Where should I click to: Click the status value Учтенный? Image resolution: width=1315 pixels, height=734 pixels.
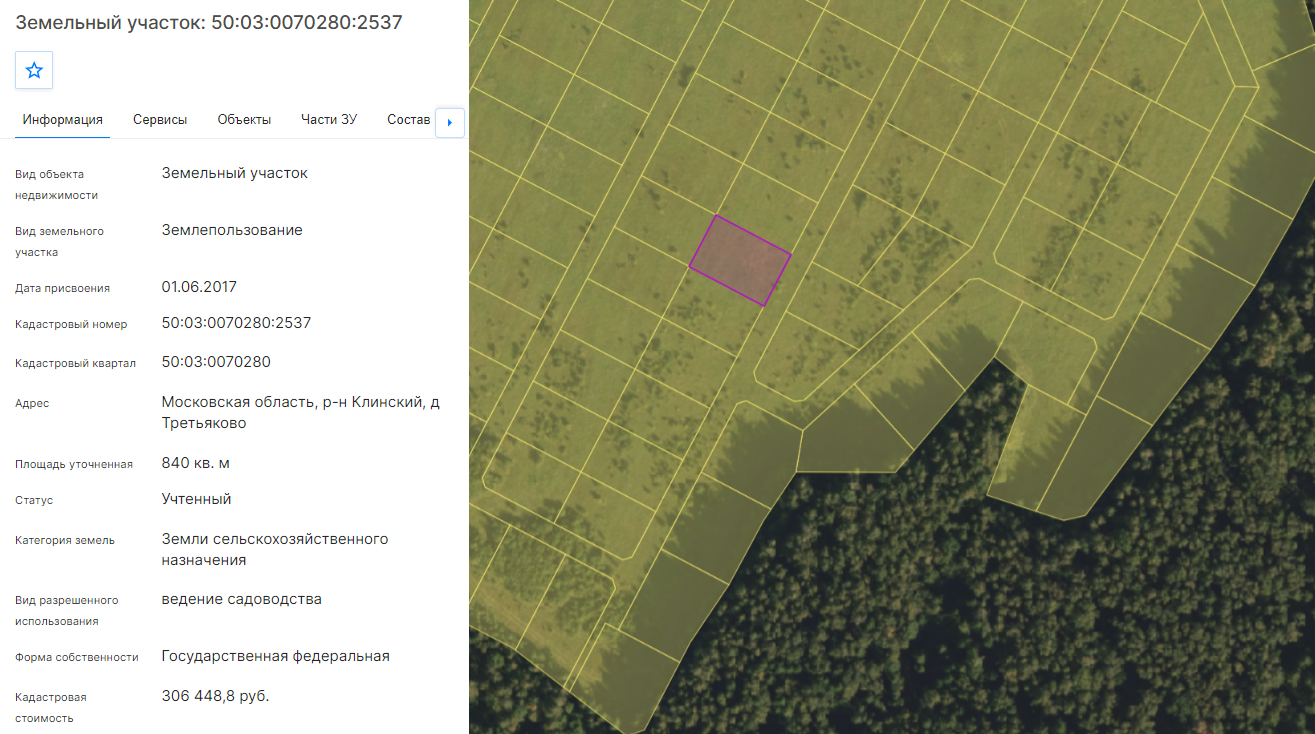[x=196, y=498]
